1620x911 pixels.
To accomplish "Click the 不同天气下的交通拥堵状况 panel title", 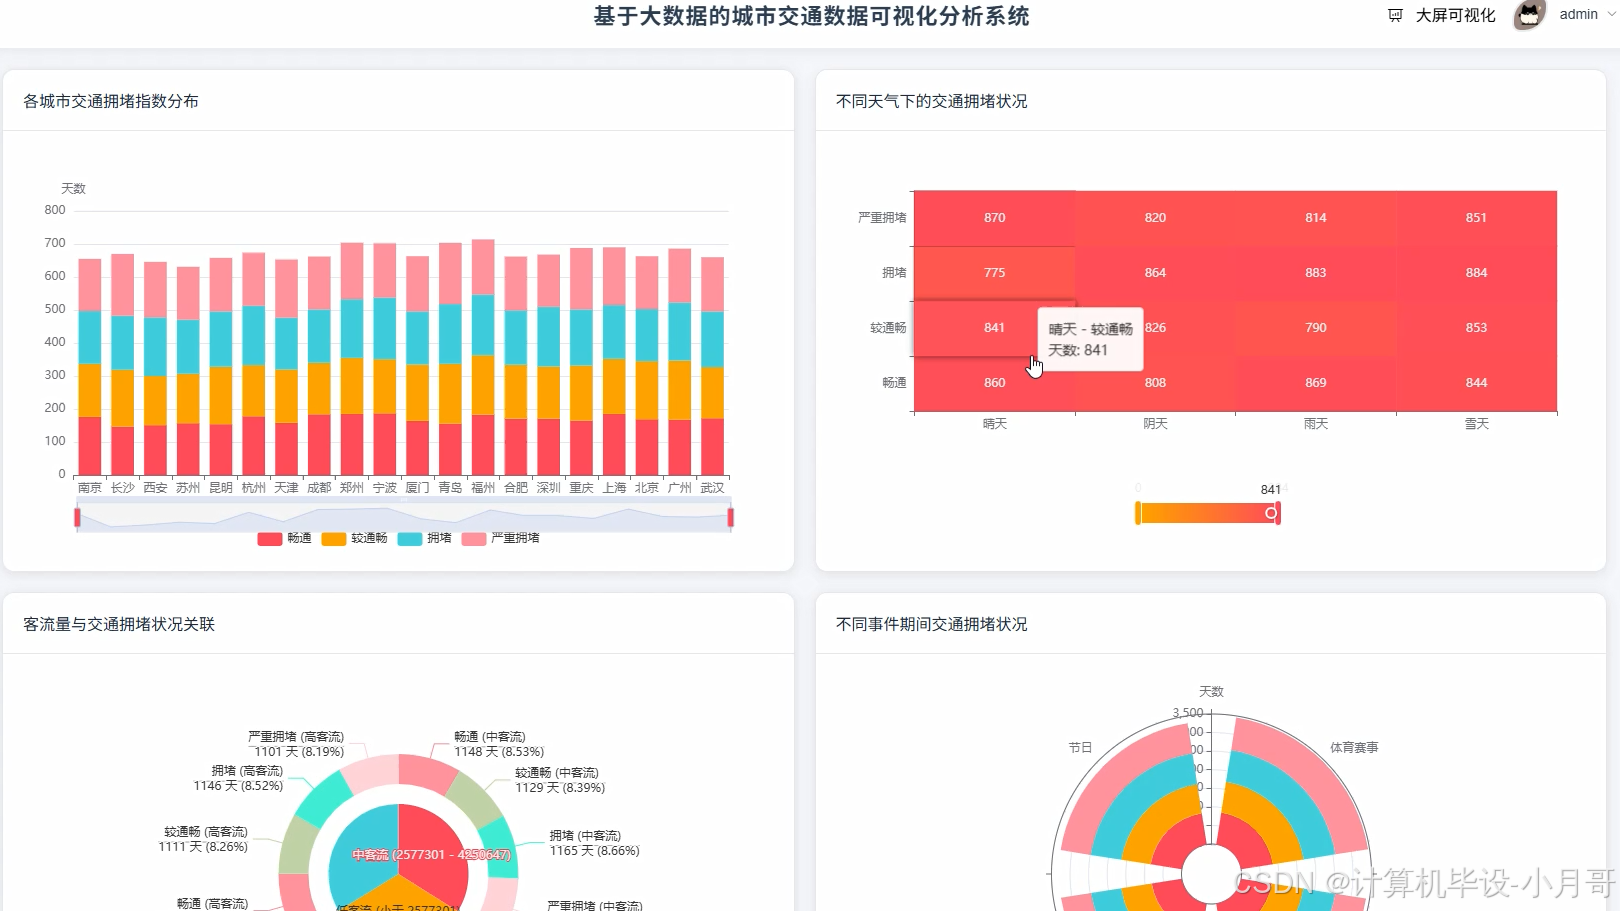I will click(x=932, y=101).
